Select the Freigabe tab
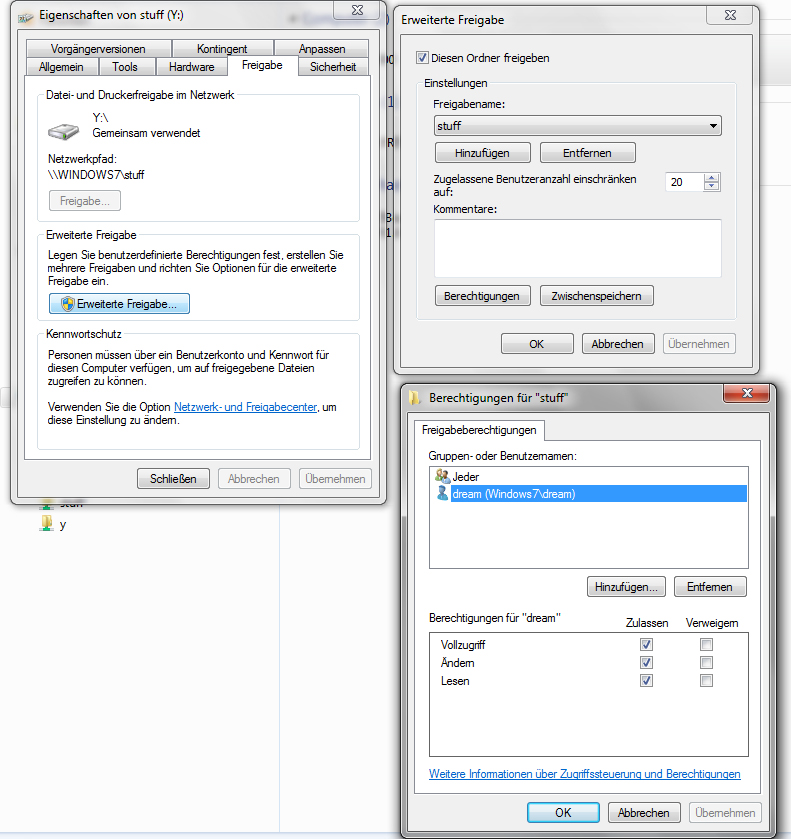 click(x=262, y=65)
